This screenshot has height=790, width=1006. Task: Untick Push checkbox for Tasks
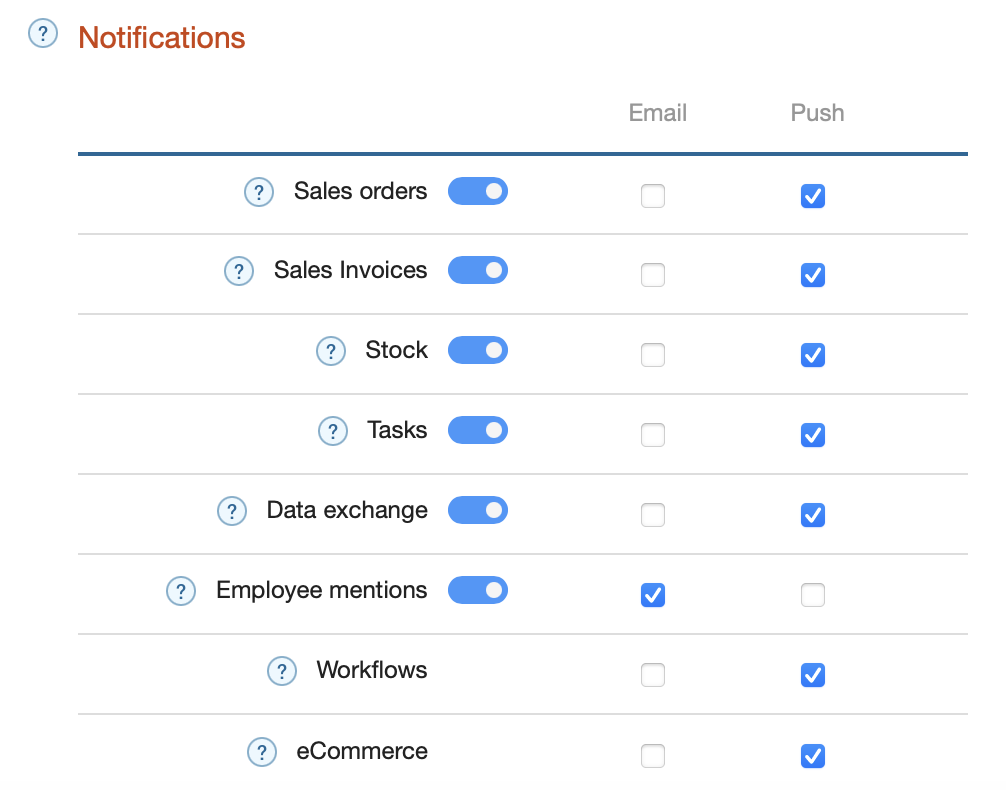tap(813, 435)
